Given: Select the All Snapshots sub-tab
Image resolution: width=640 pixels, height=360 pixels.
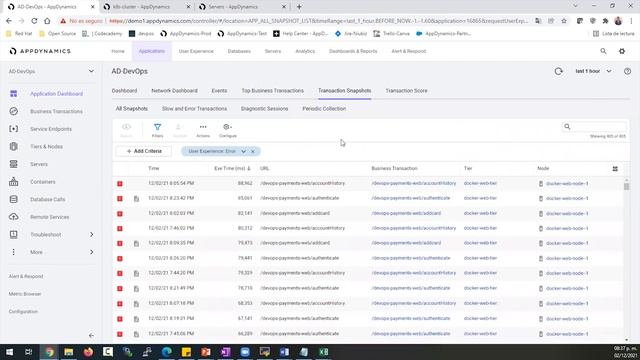Looking at the screenshot, I should pyautogui.click(x=131, y=109).
